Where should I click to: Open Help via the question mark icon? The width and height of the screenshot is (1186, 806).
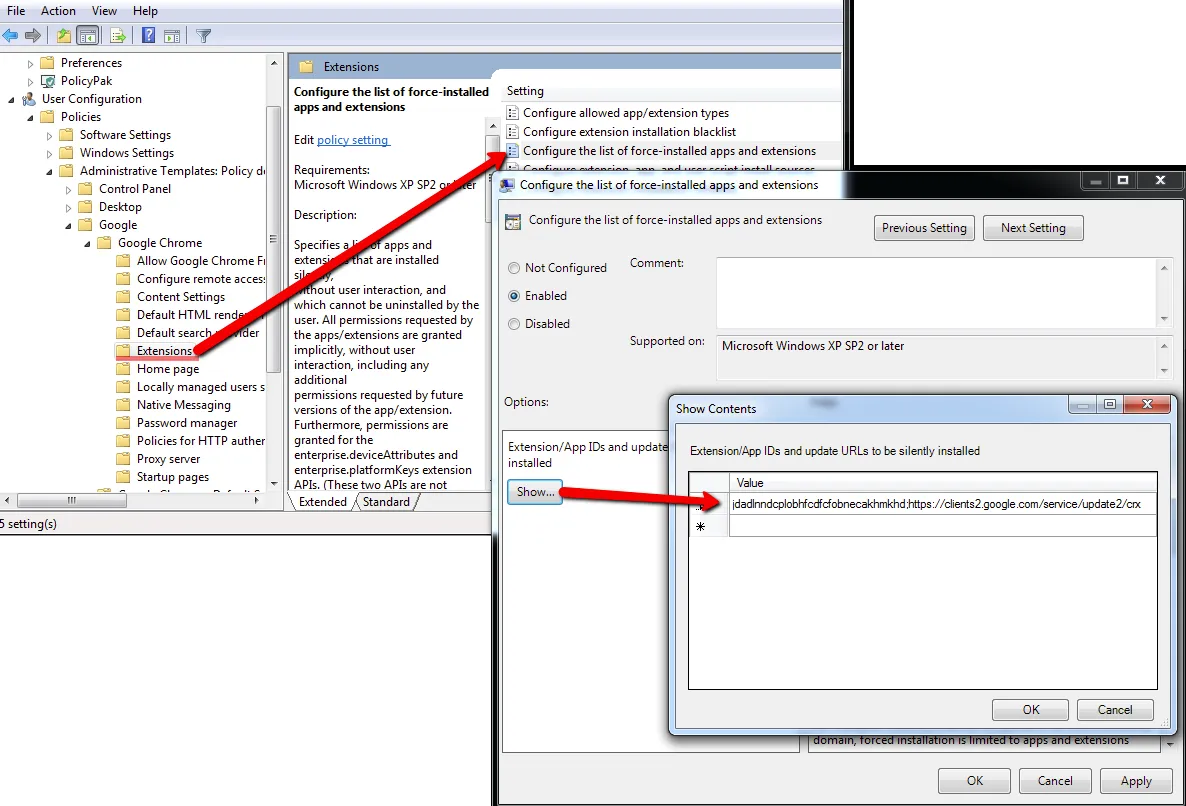pos(148,36)
